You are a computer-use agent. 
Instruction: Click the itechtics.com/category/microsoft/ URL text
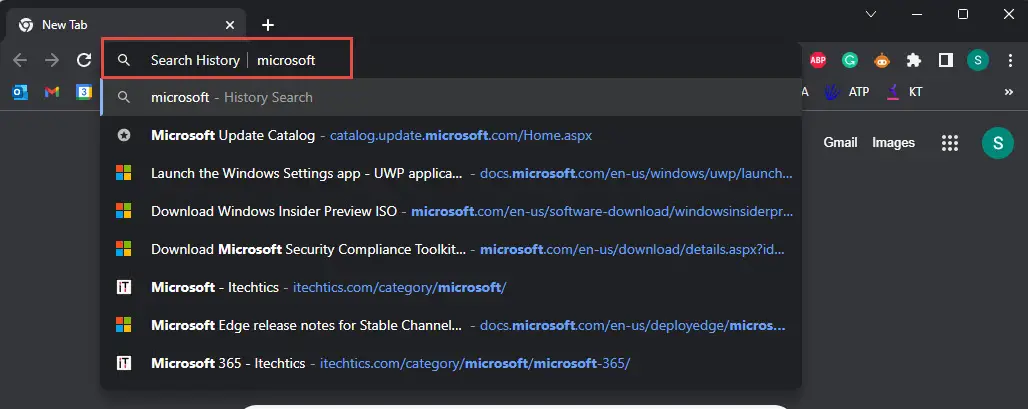point(399,287)
